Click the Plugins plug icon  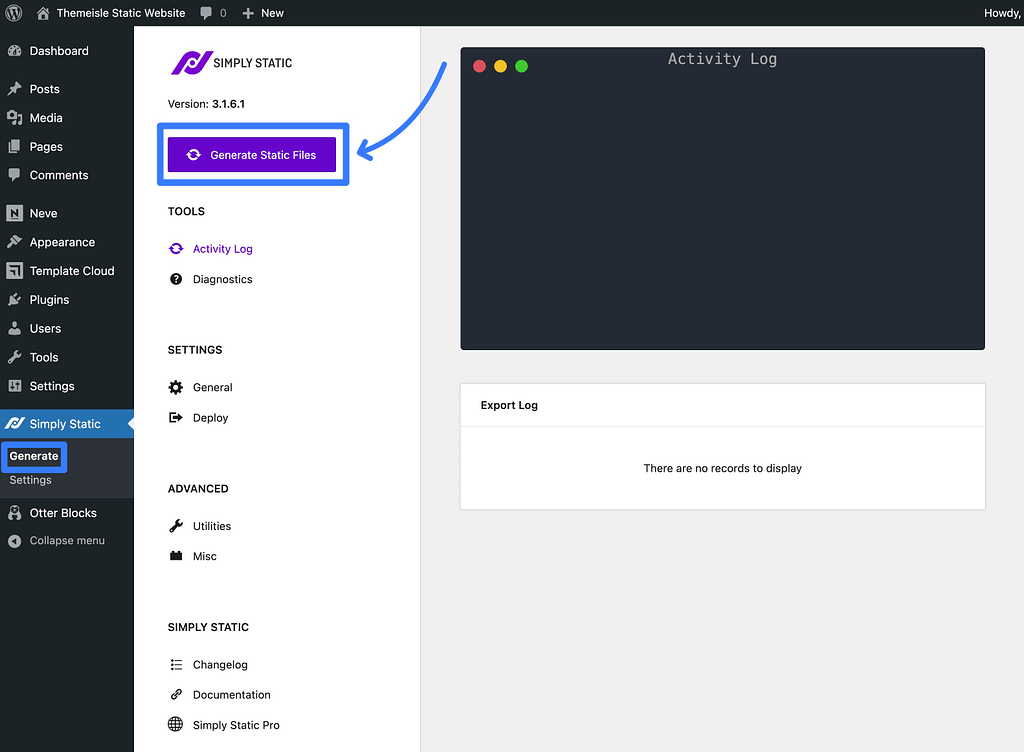coord(16,299)
